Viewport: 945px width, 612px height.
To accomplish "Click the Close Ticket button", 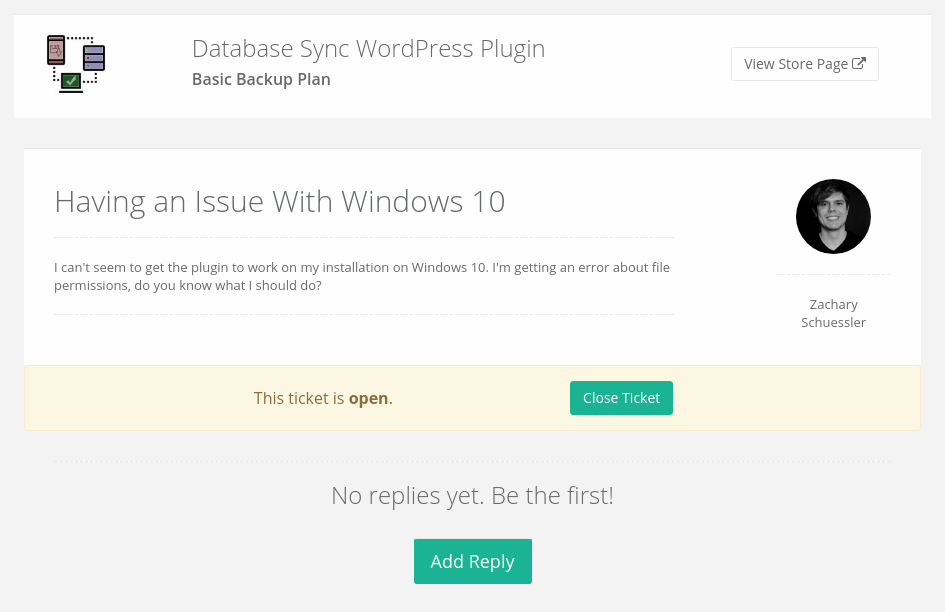I will point(621,398).
